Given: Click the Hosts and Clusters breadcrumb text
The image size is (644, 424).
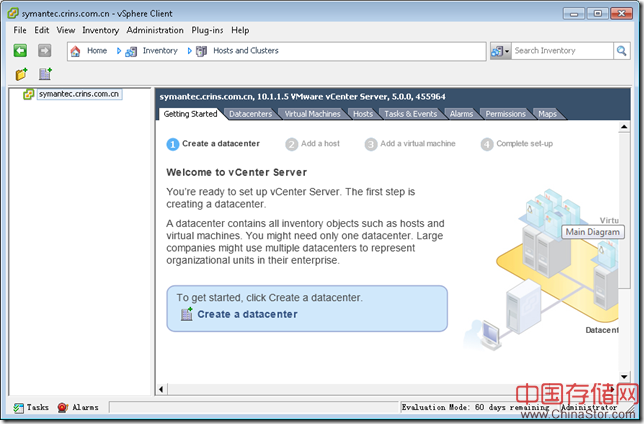Looking at the screenshot, I should pyautogui.click(x=246, y=51).
